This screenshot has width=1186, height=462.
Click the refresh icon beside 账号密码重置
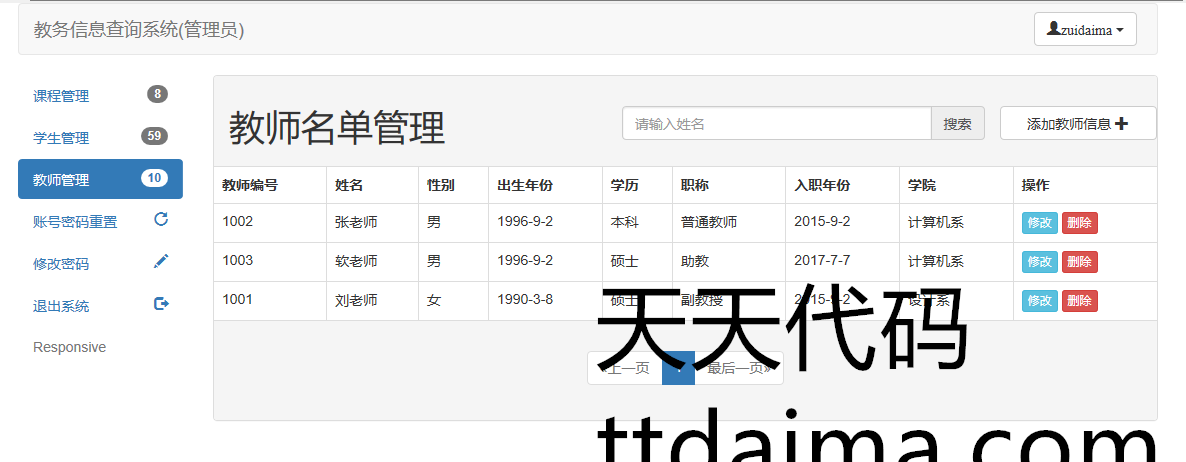tap(161, 220)
